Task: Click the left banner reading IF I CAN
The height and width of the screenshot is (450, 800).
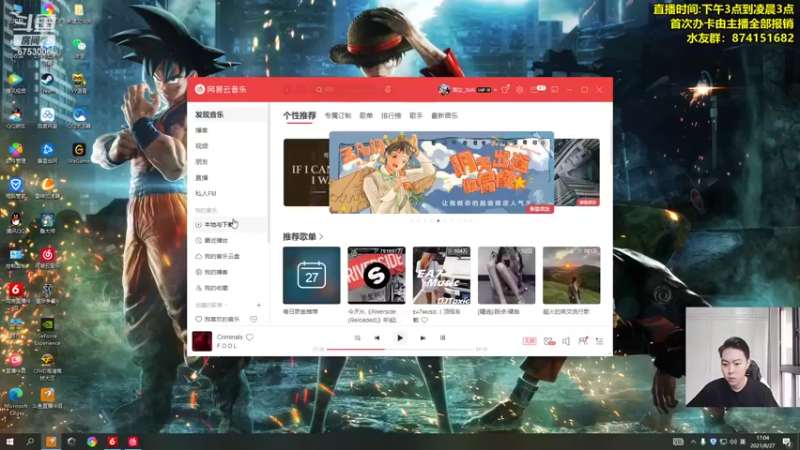Action: point(306,172)
